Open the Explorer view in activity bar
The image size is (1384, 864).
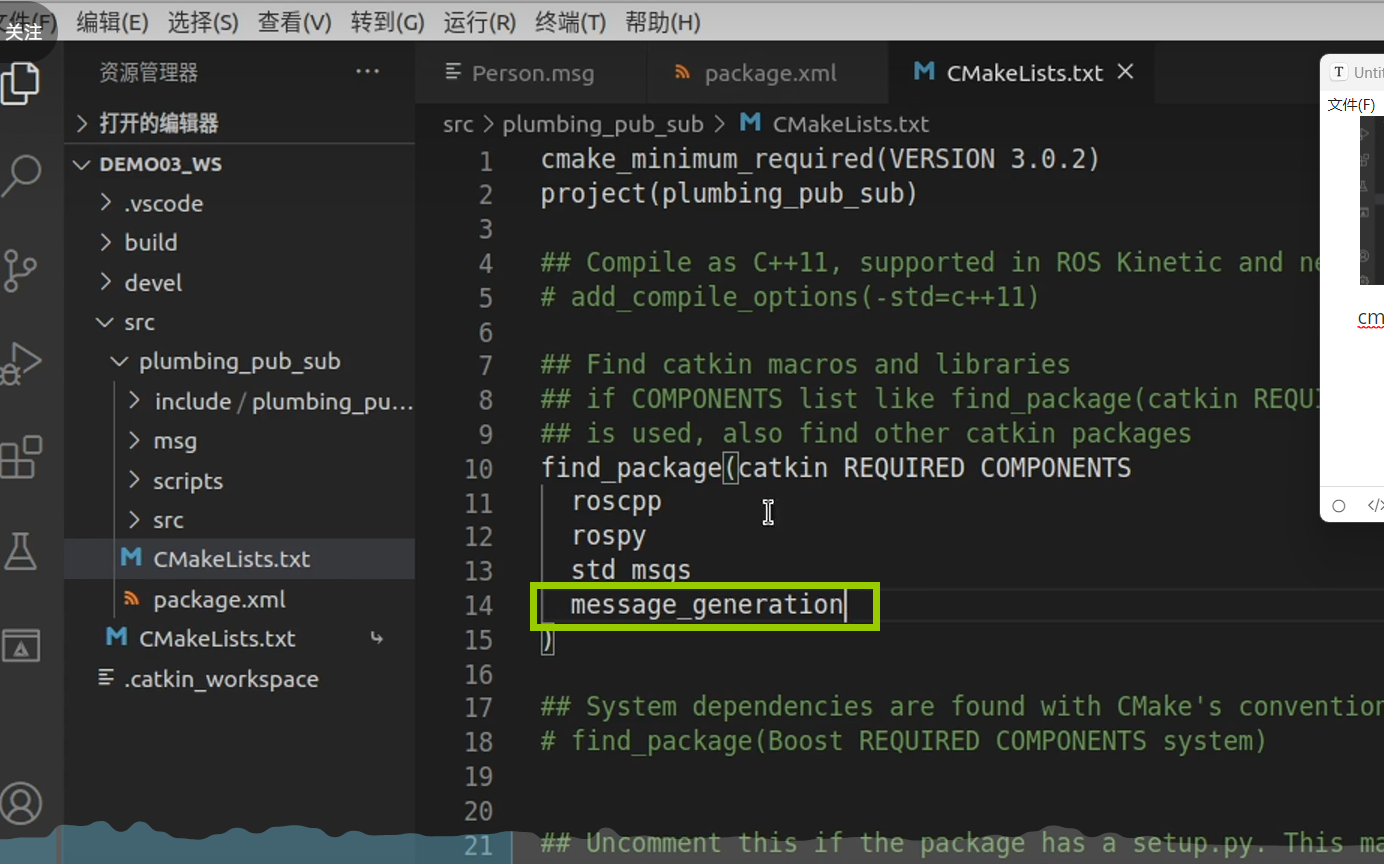[22, 84]
